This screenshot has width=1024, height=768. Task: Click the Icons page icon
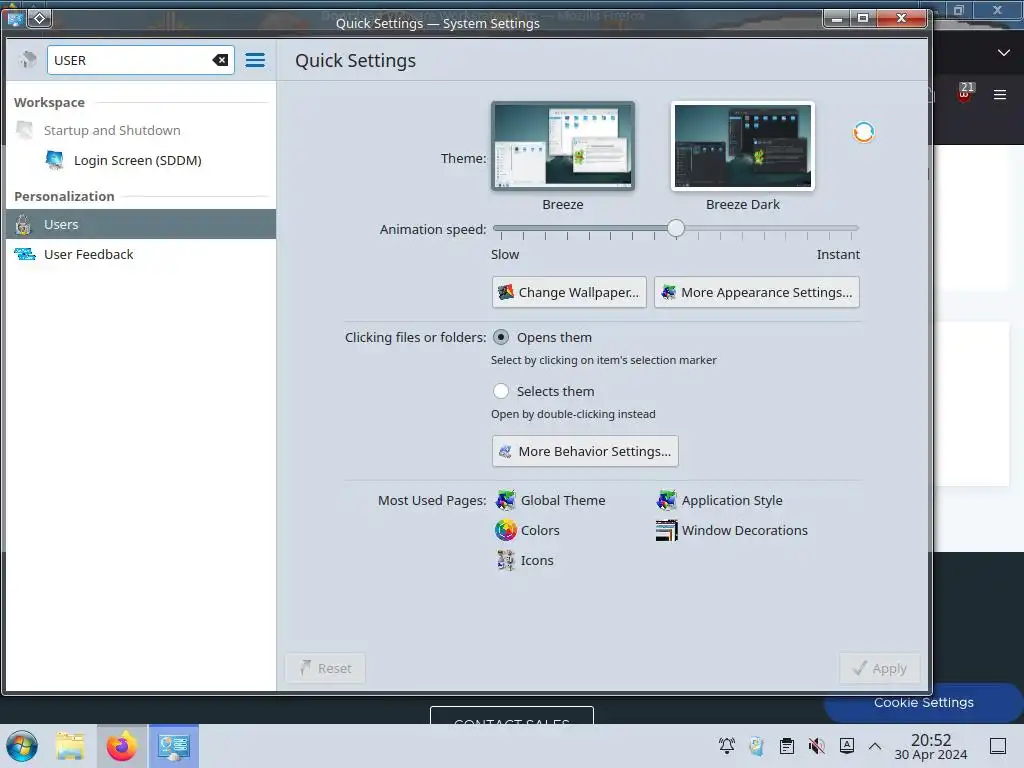505,560
